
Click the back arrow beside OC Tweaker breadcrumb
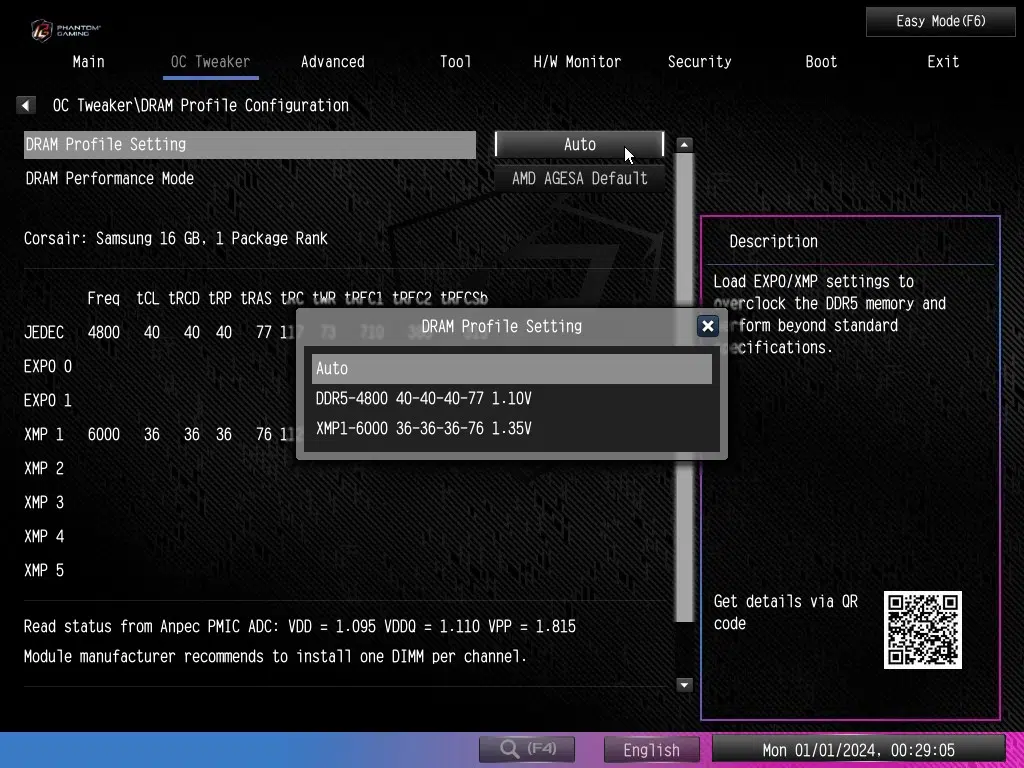27,105
